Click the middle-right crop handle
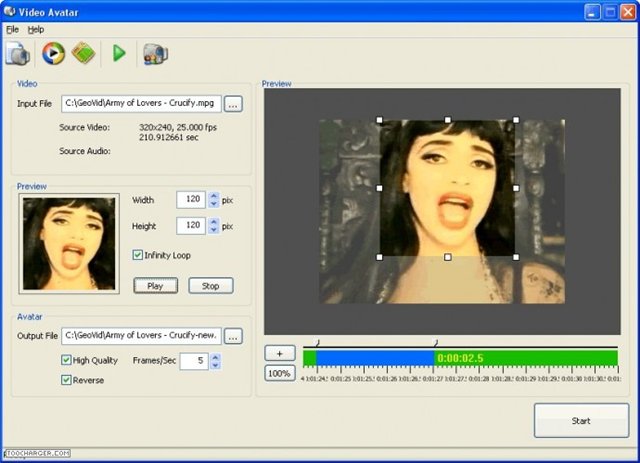 pyautogui.click(x=516, y=188)
